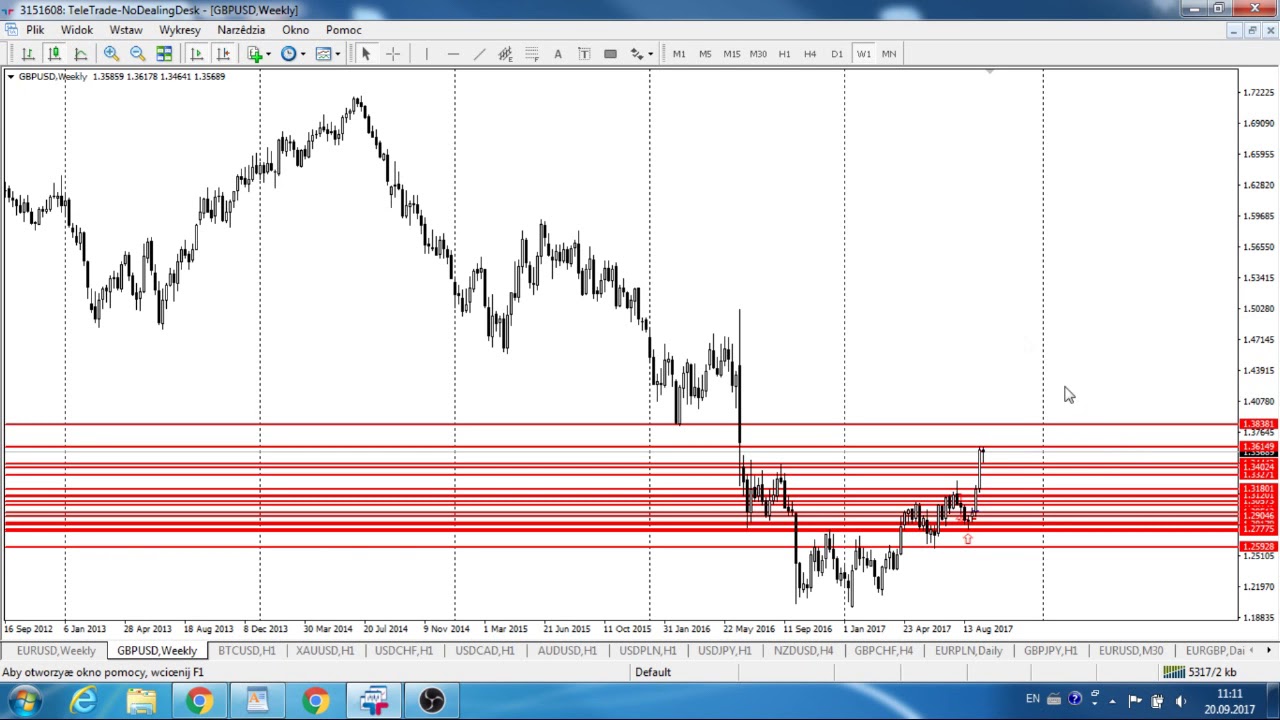Open Internet Explorer from taskbar
The width and height of the screenshot is (1280, 720).
pos(83,701)
